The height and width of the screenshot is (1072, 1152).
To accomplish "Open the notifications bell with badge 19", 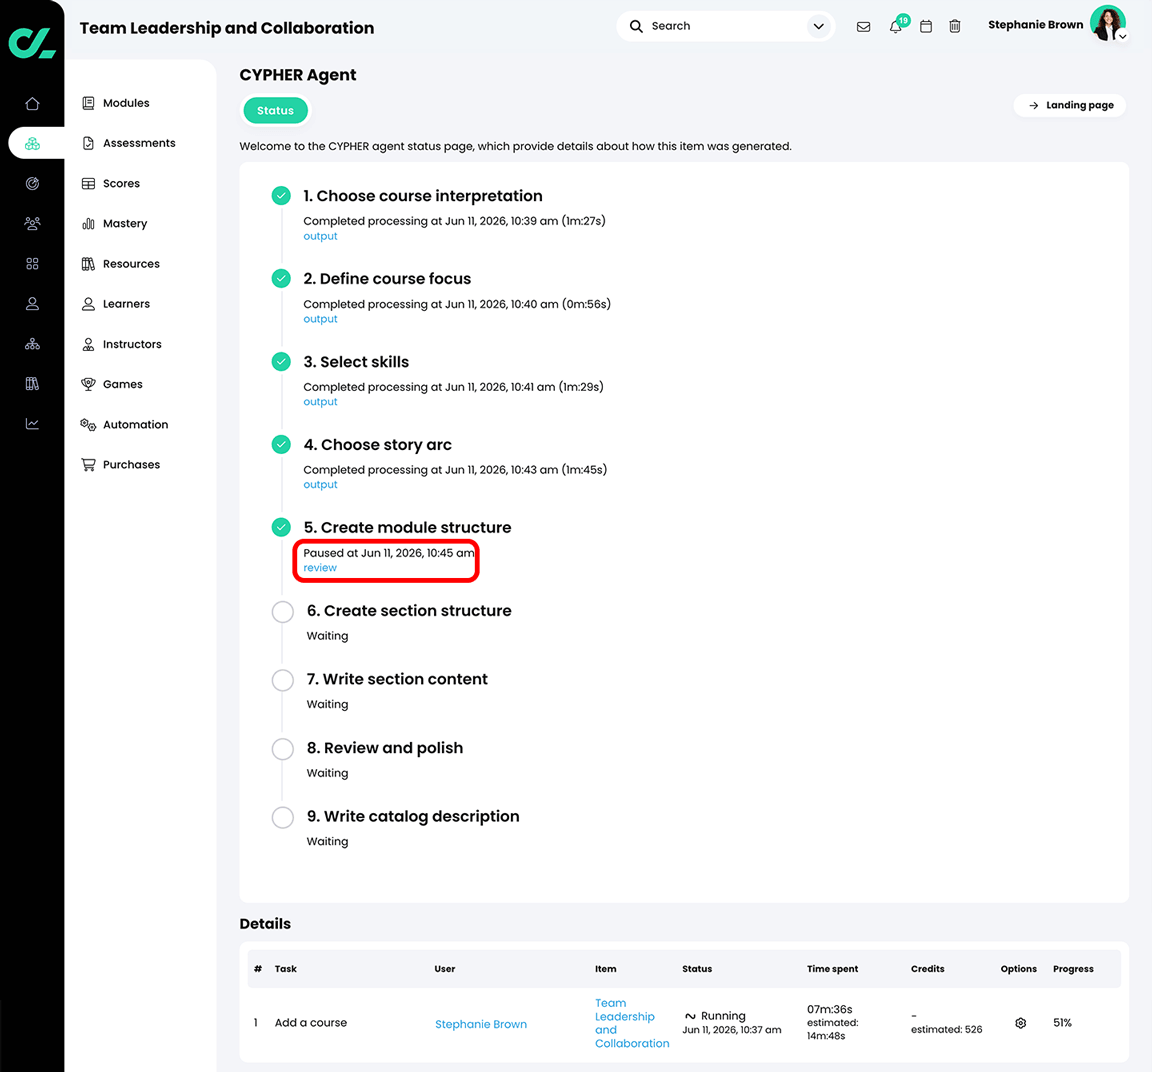I will pos(896,26).
